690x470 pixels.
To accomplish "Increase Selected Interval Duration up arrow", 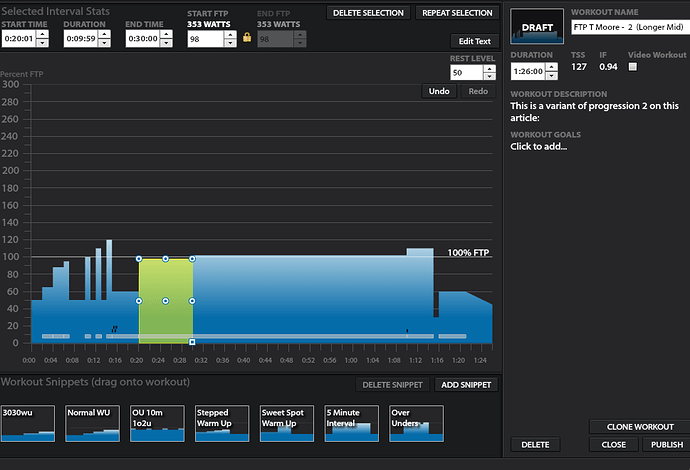I will click(104, 34).
